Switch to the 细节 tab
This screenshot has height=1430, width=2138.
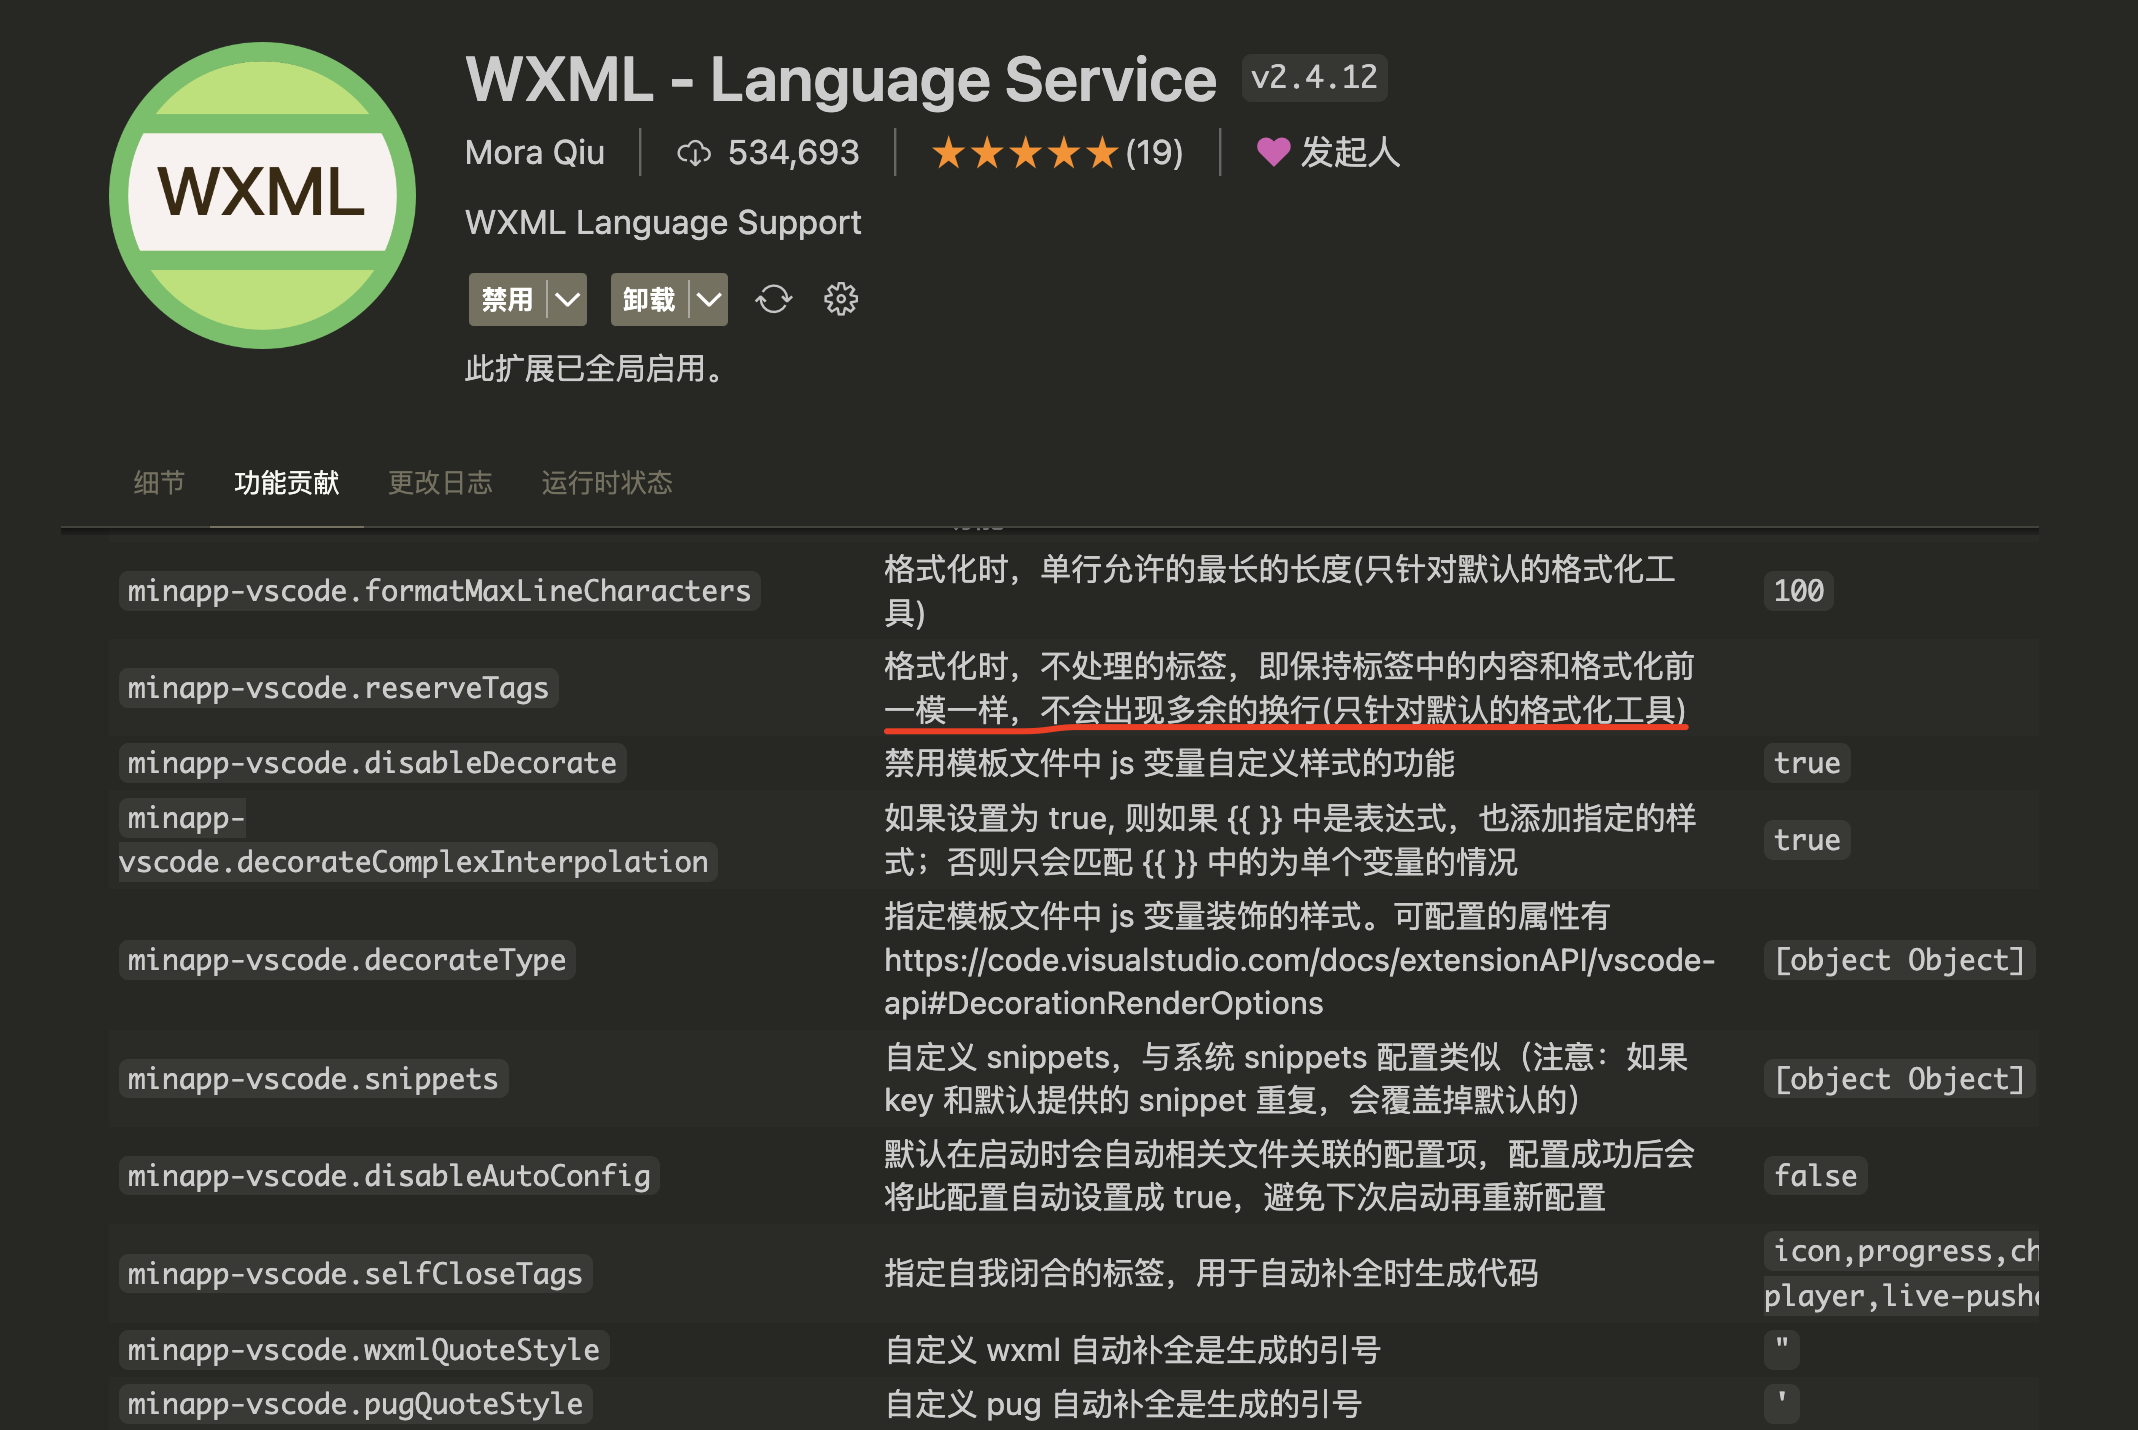pos(159,483)
